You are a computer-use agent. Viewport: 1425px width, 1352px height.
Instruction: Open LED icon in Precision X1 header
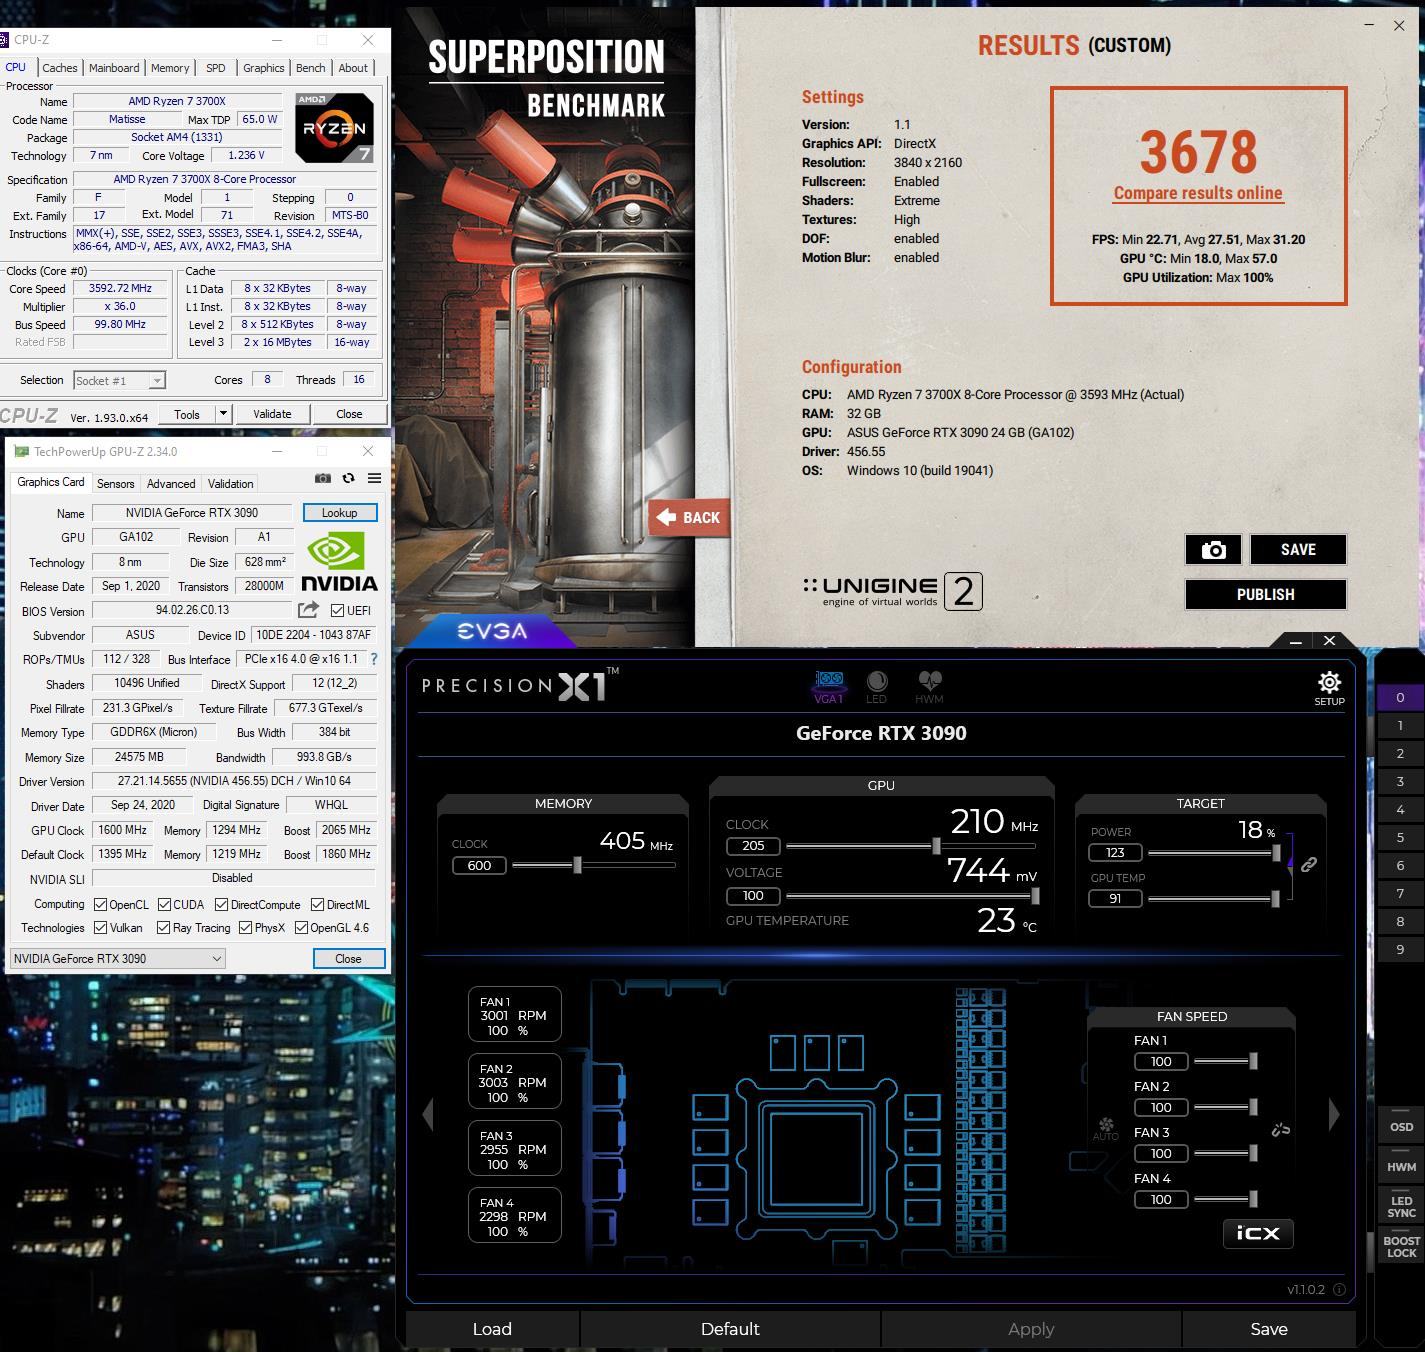click(877, 686)
